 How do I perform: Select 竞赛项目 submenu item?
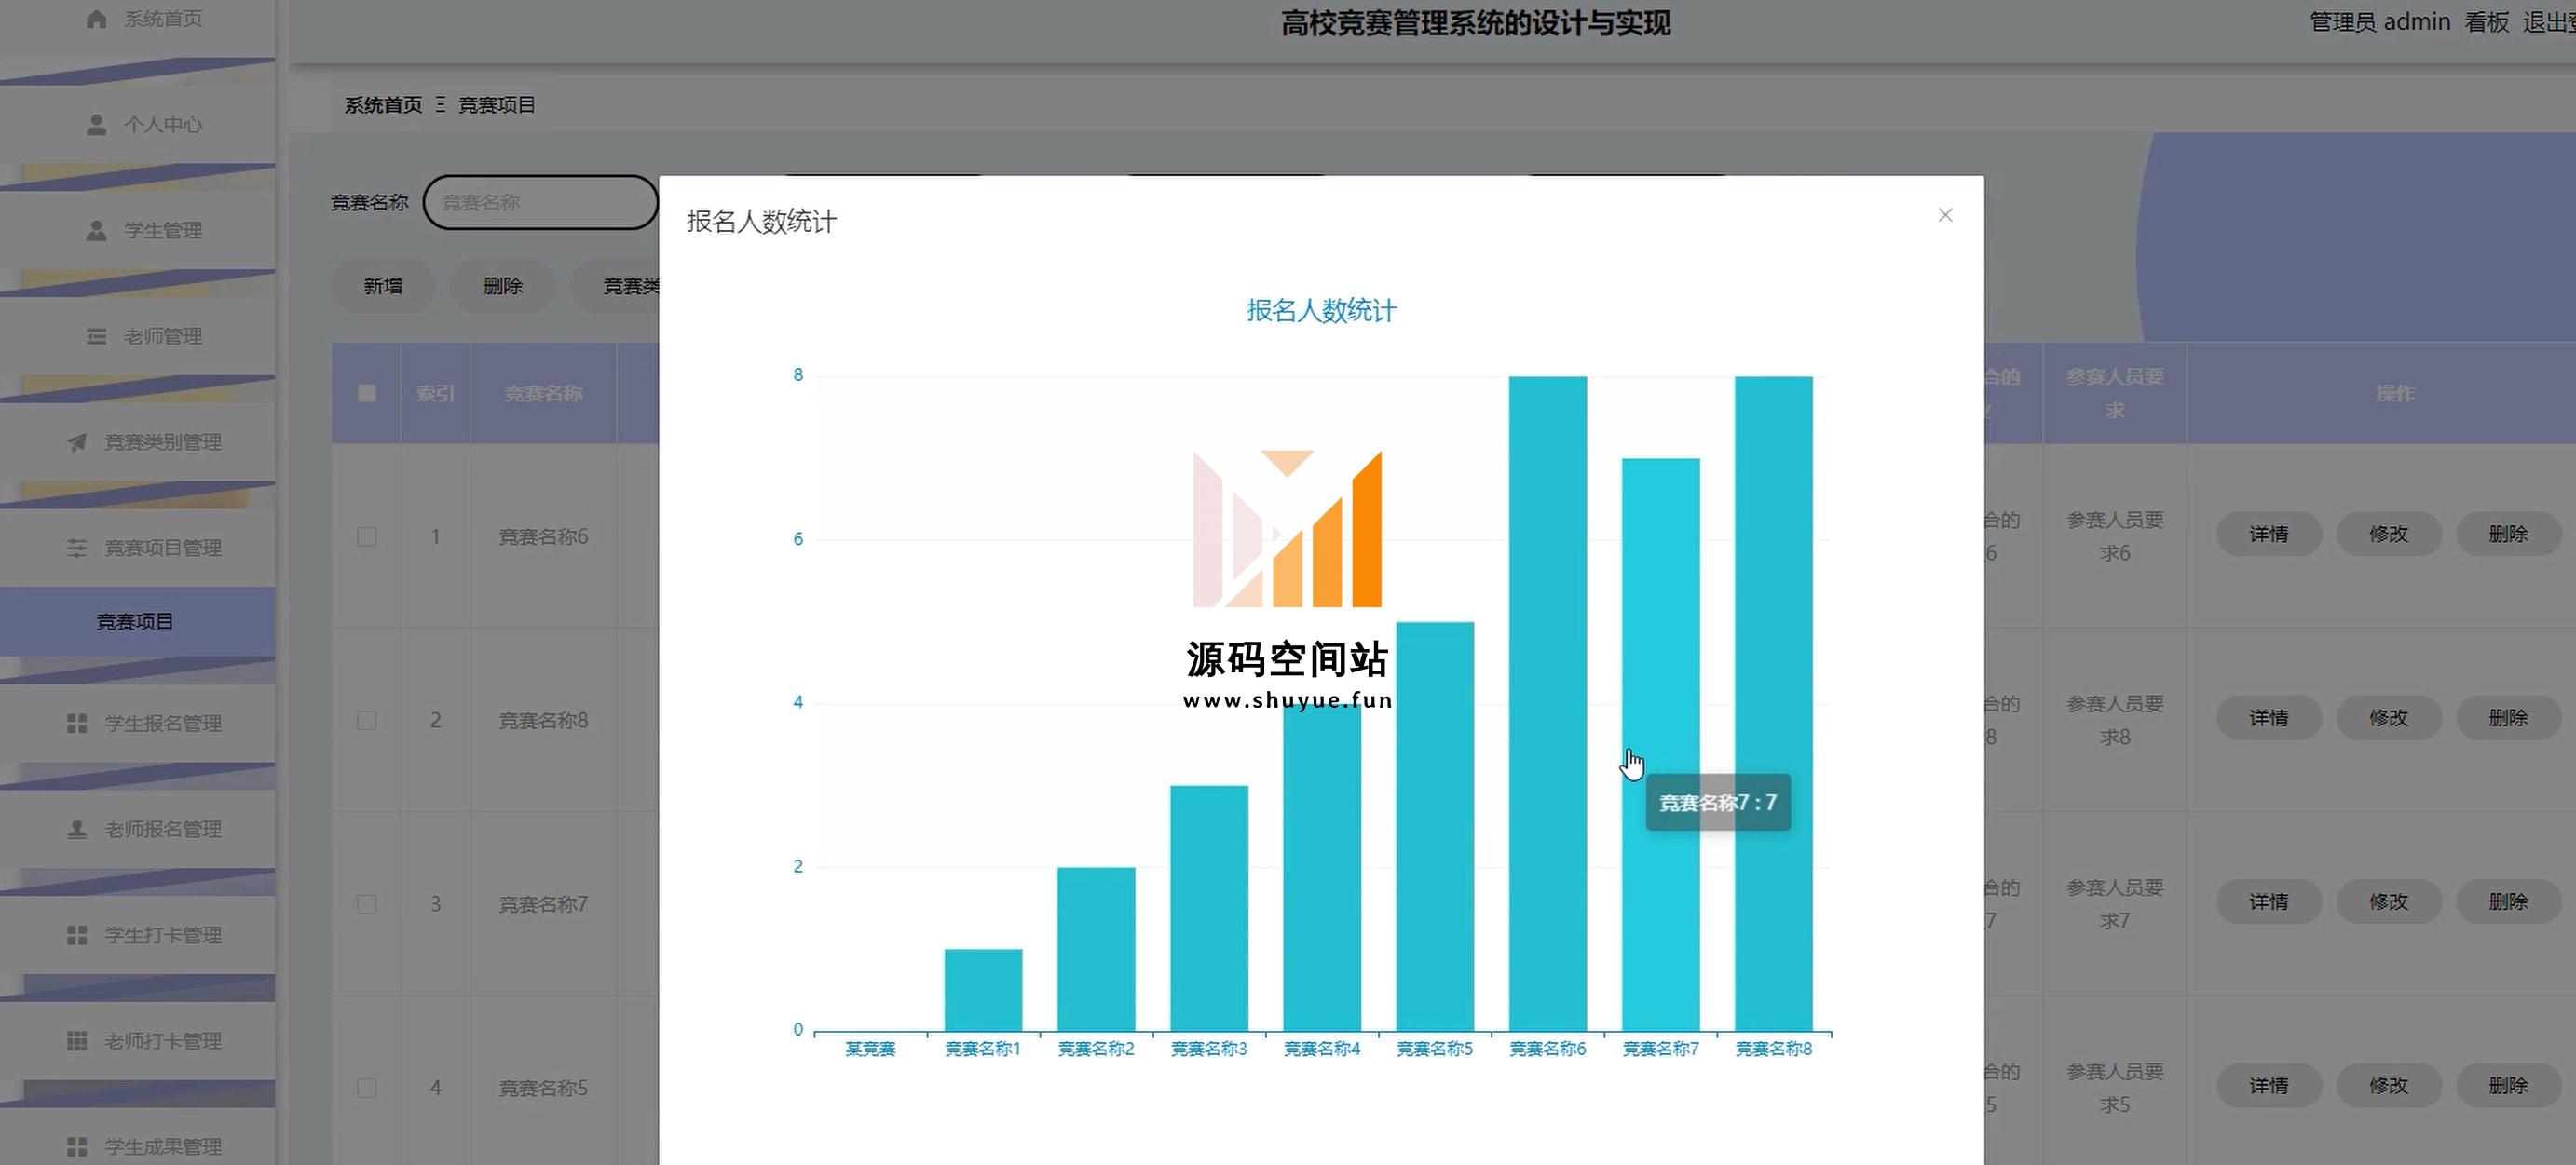[x=138, y=622]
